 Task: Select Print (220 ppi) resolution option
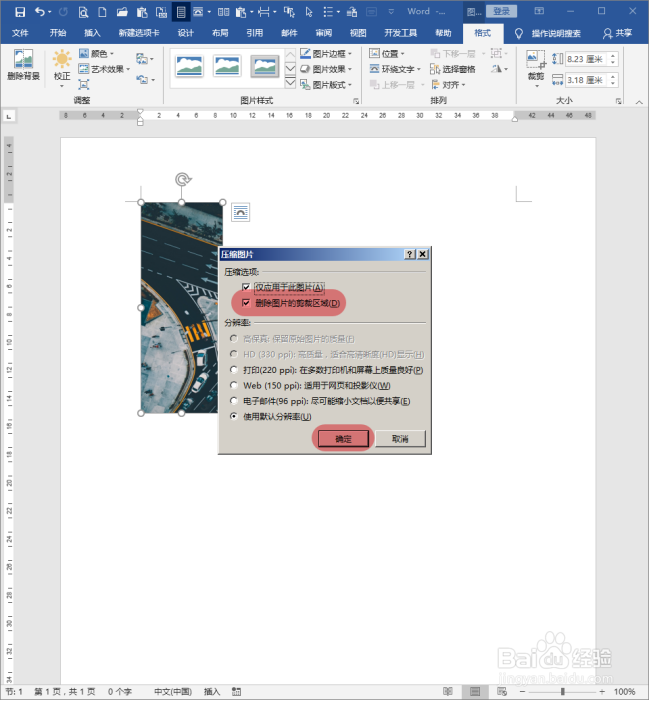pos(234,369)
